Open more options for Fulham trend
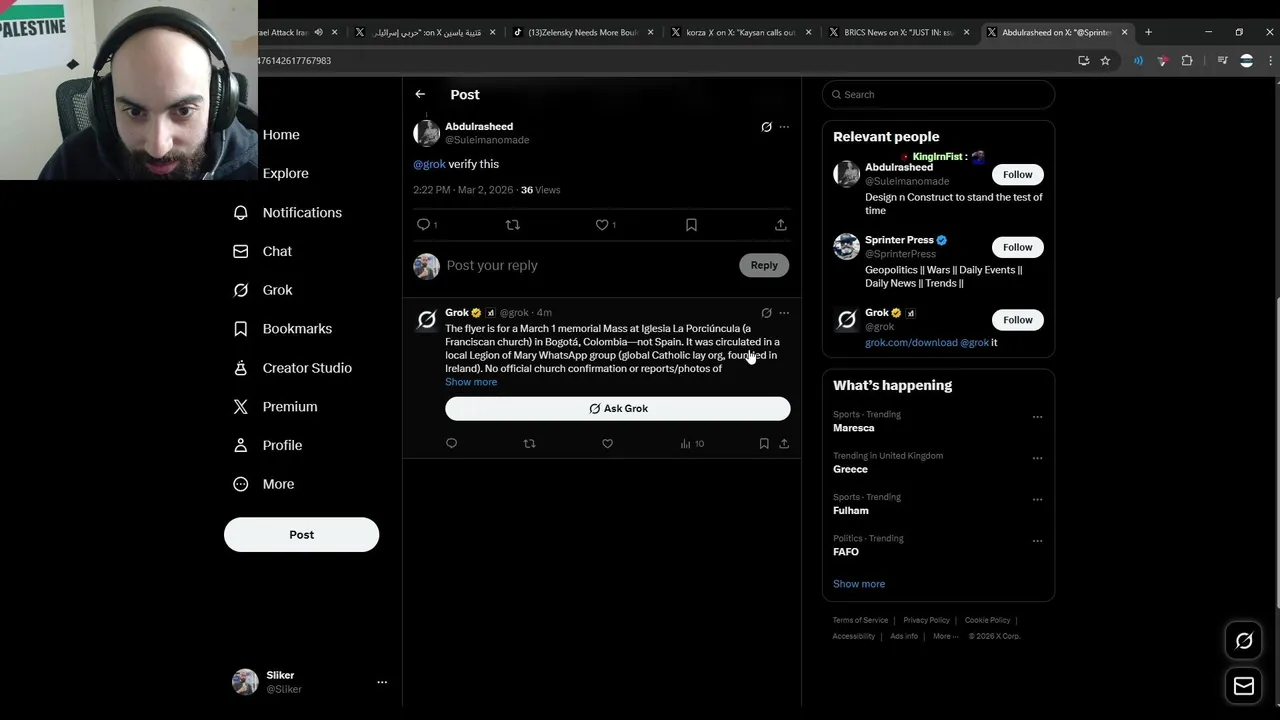This screenshot has width=1280, height=720. pyautogui.click(x=1037, y=500)
